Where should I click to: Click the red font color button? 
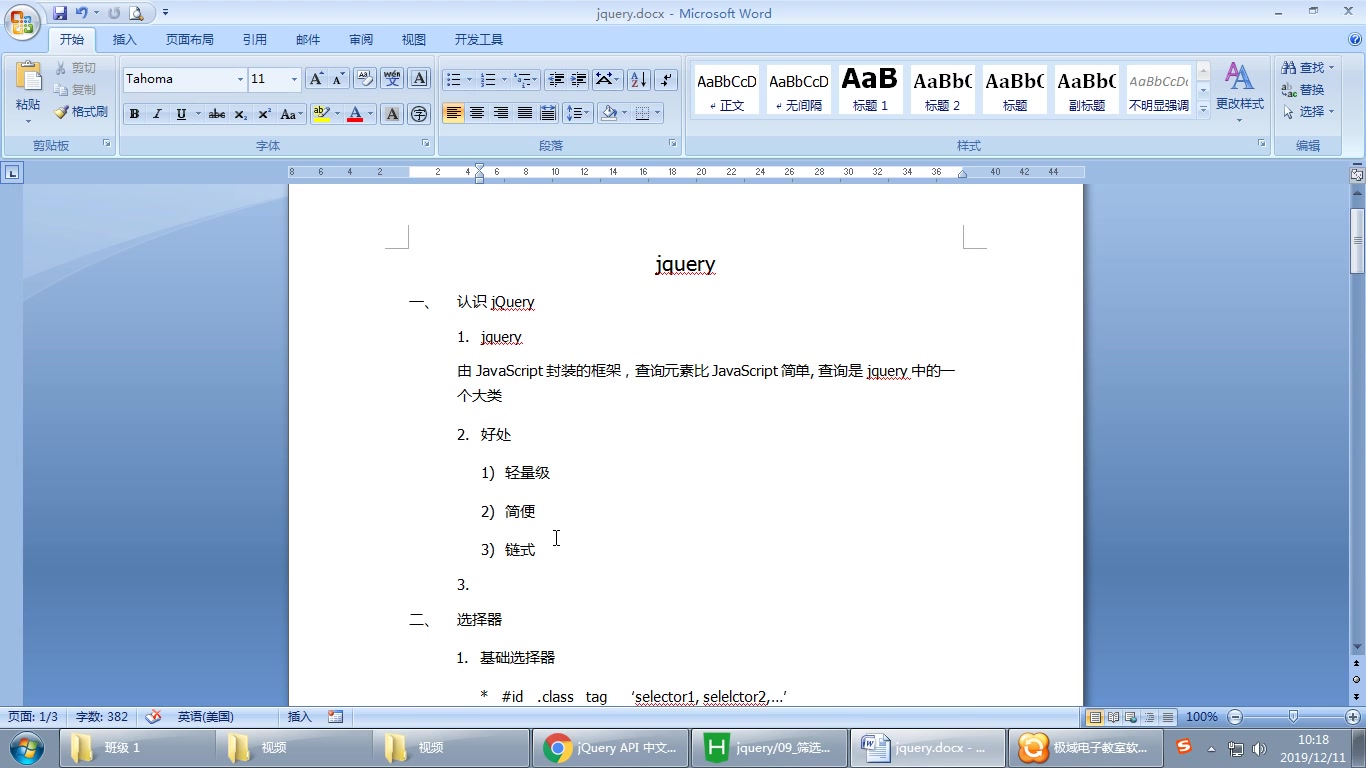[355, 114]
